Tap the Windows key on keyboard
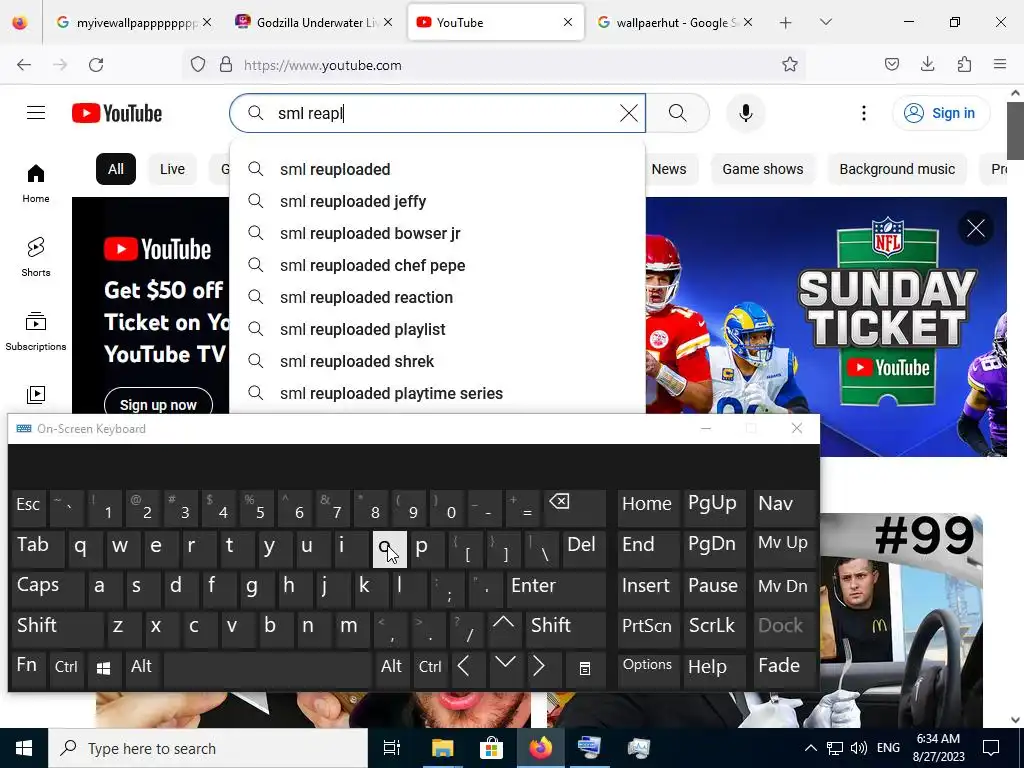The height and width of the screenshot is (768, 1024). [x=103, y=667]
